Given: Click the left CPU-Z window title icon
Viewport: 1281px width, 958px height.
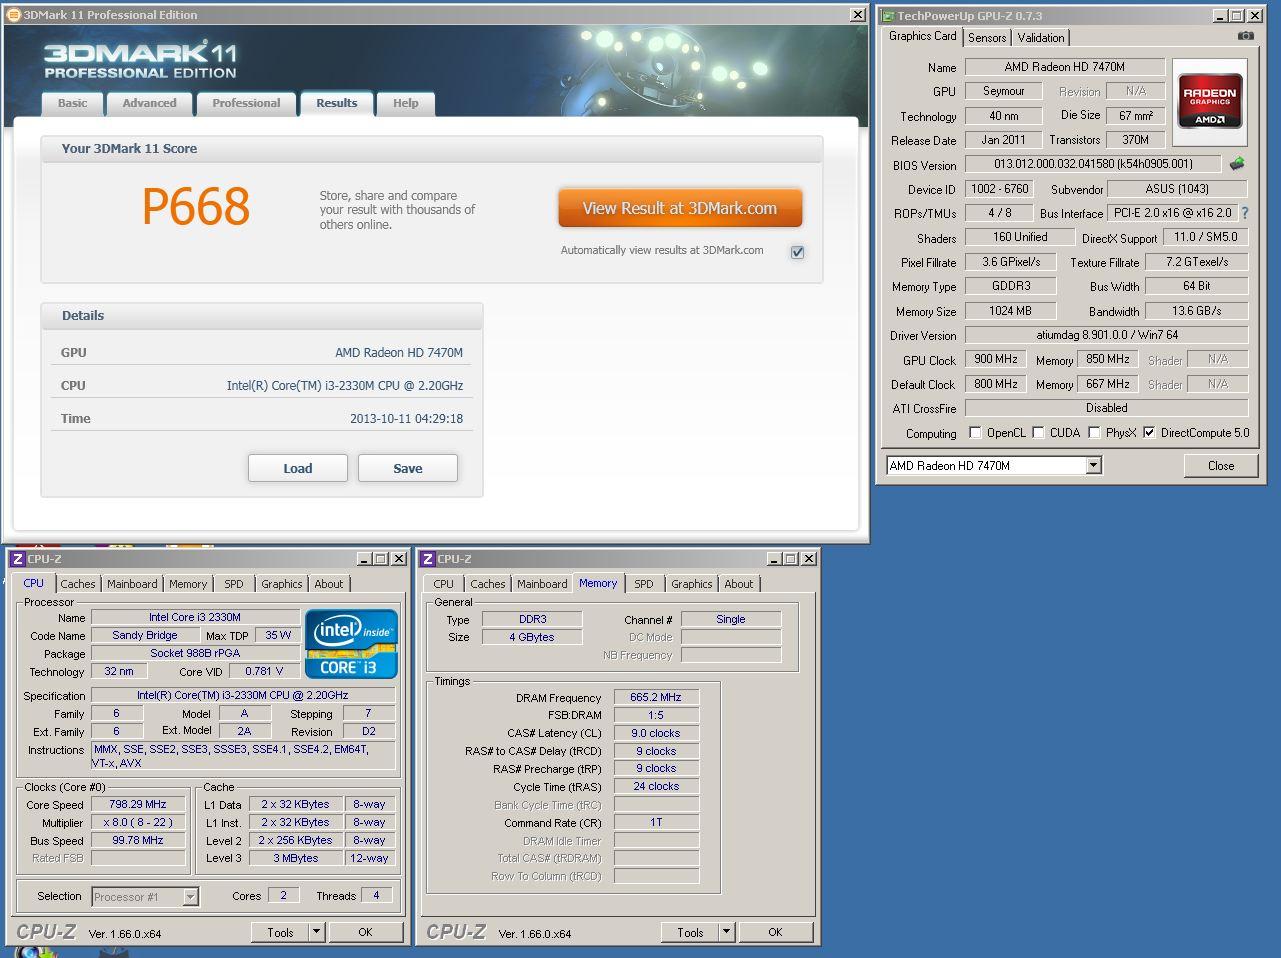Looking at the screenshot, I should pyautogui.click(x=17, y=559).
